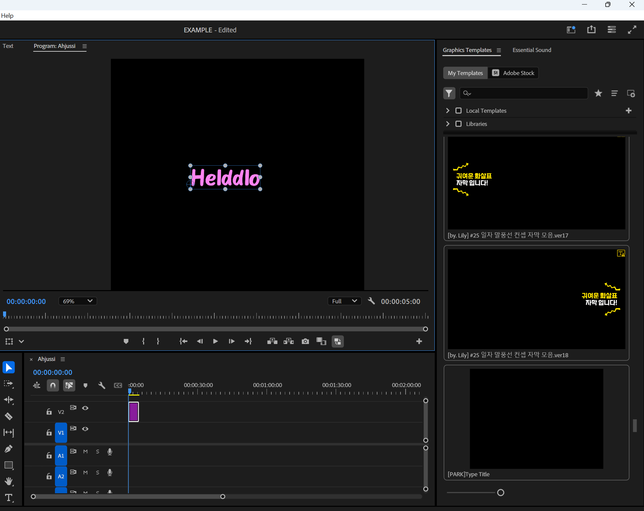Click the Export Frame camera icon
The image size is (644, 511).
305,341
